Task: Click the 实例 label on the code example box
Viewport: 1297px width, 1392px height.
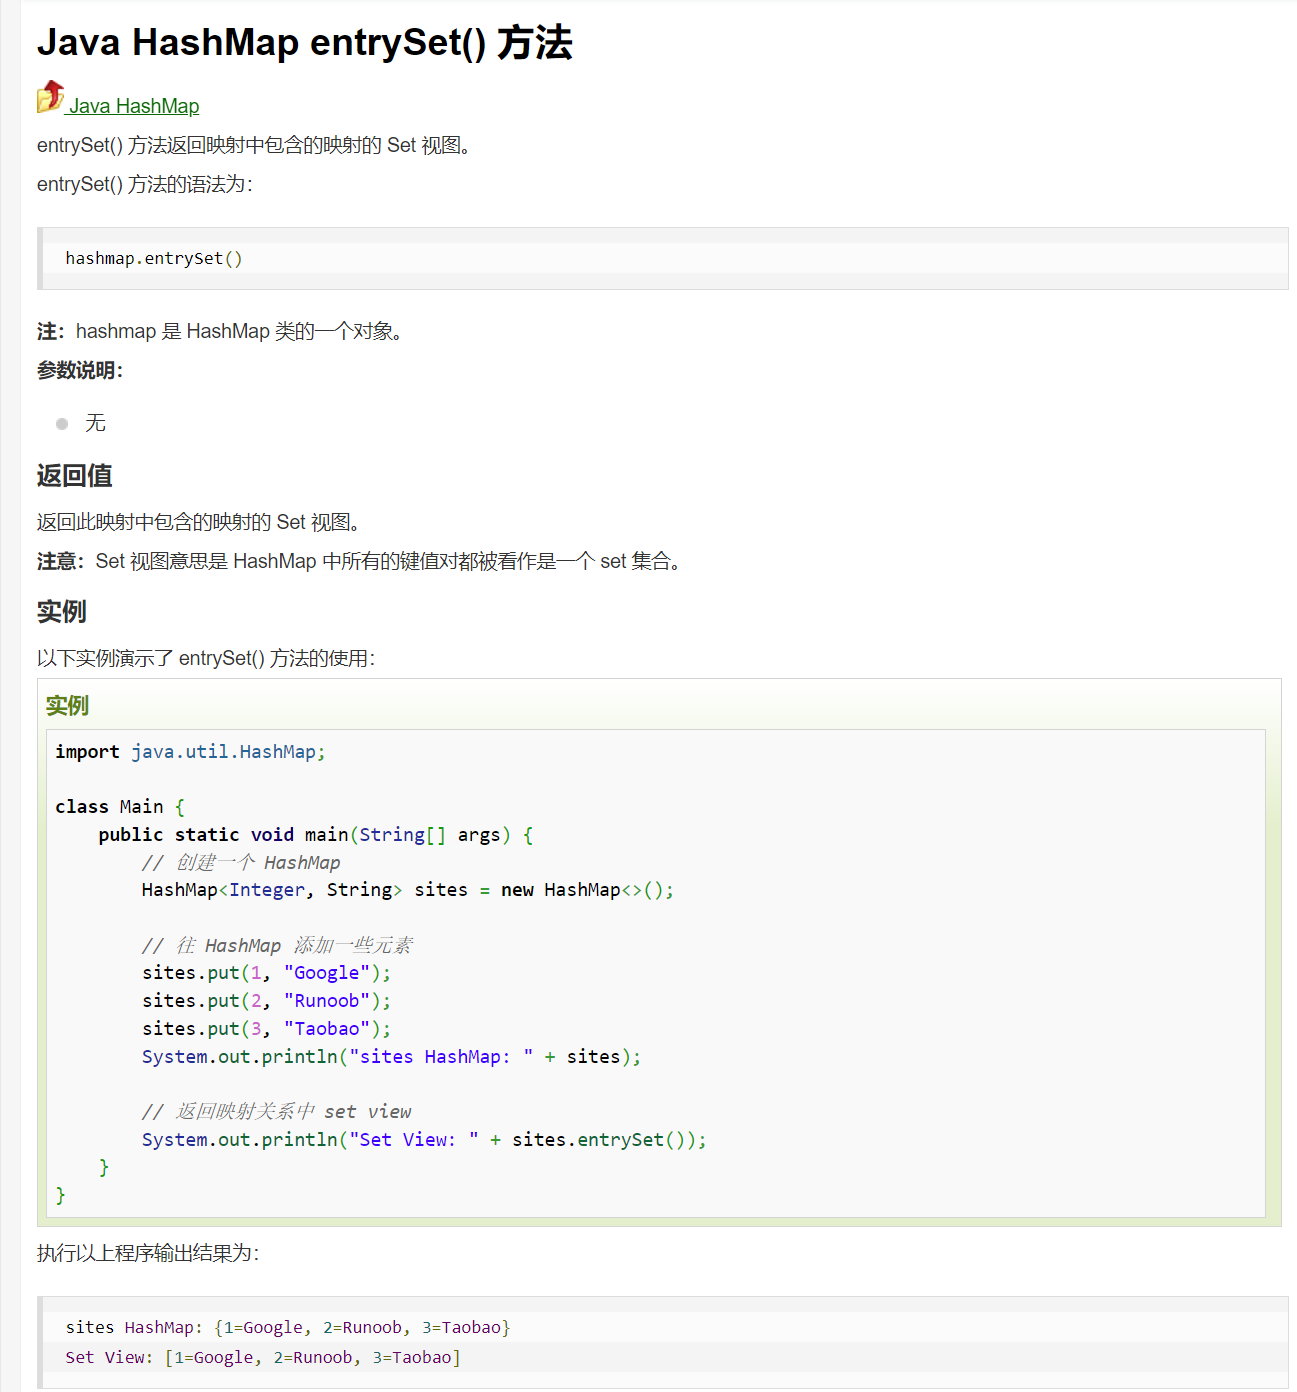Action: (x=66, y=705)
